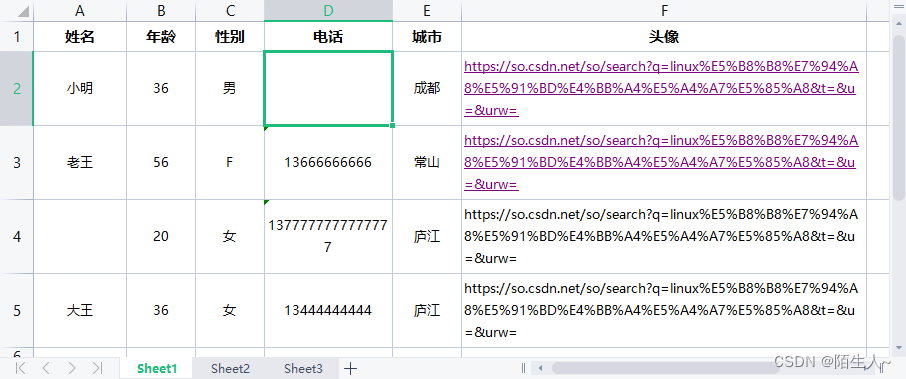Jump to the first sheet arrow
Screen dimensions: 906x379
click(20, 369)
